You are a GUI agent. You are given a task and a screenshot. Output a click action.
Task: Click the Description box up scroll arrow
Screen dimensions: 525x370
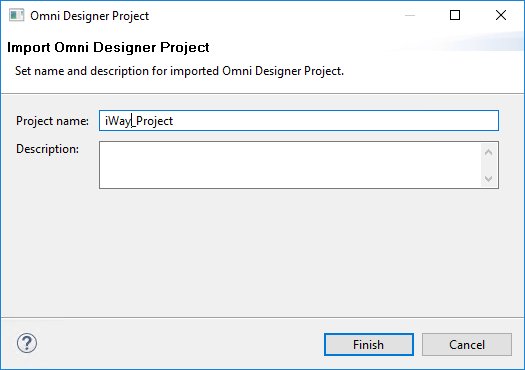489,152
